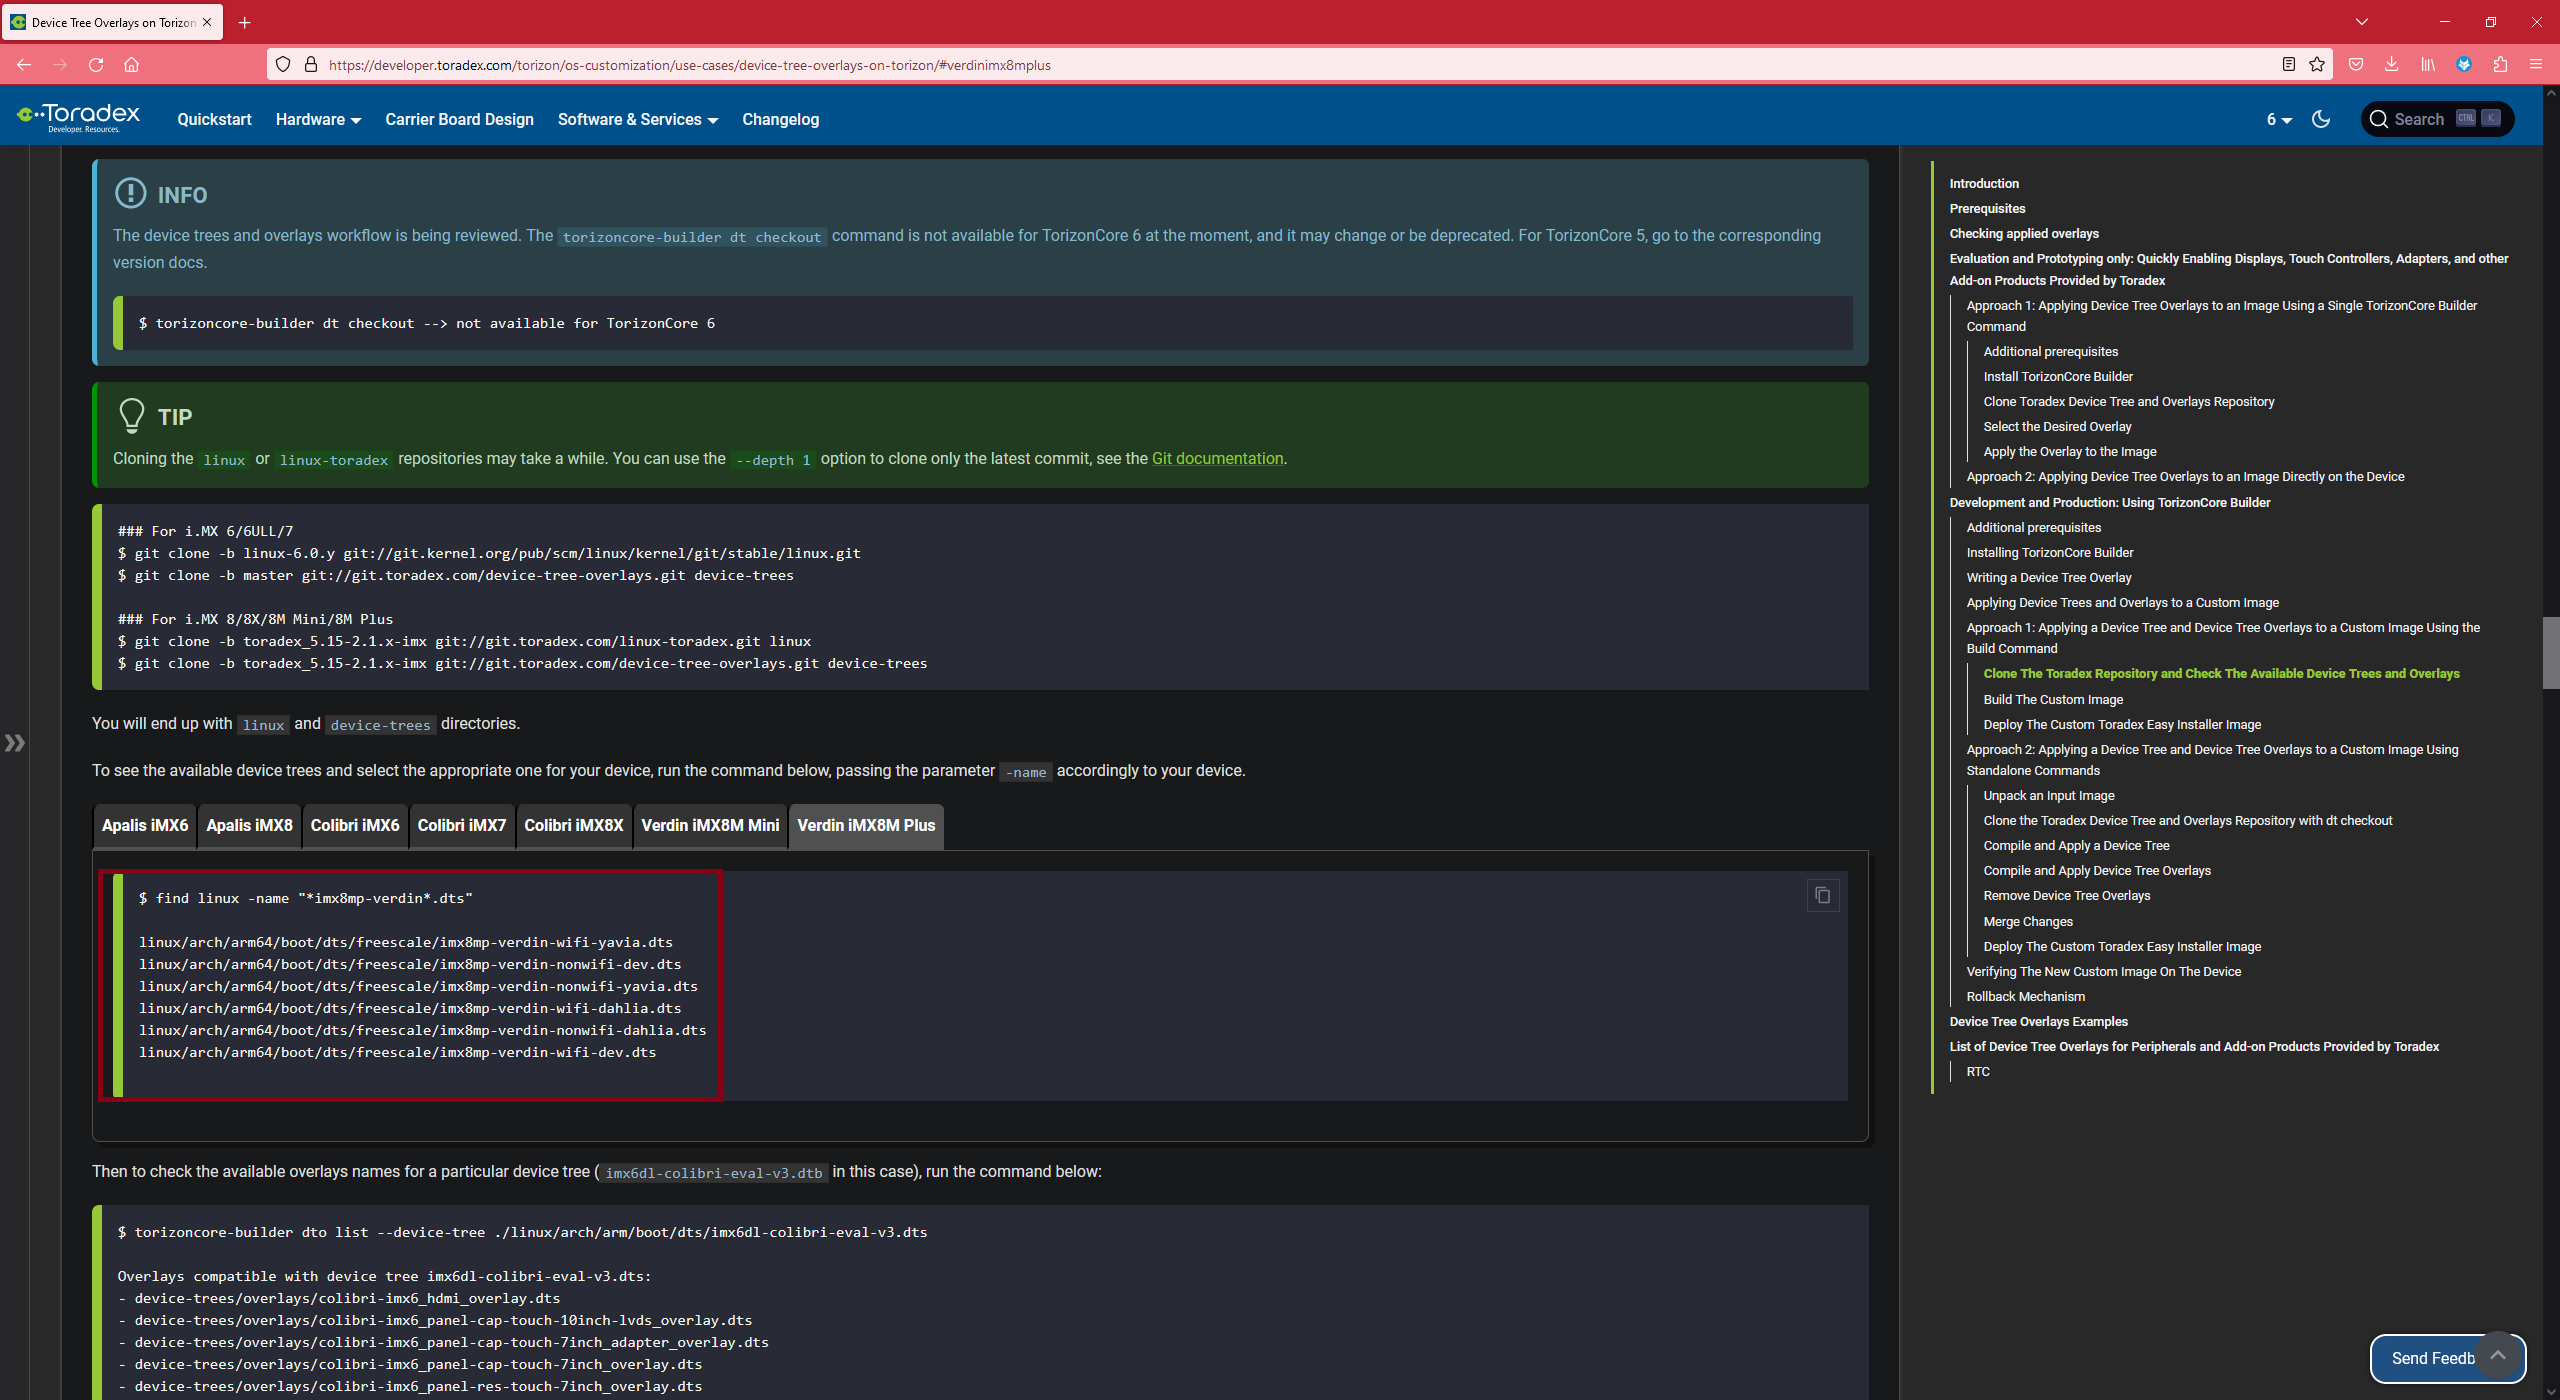Jump to Introduction section
Screen dimensions: 2560x1400
(x=1983, y=183)
